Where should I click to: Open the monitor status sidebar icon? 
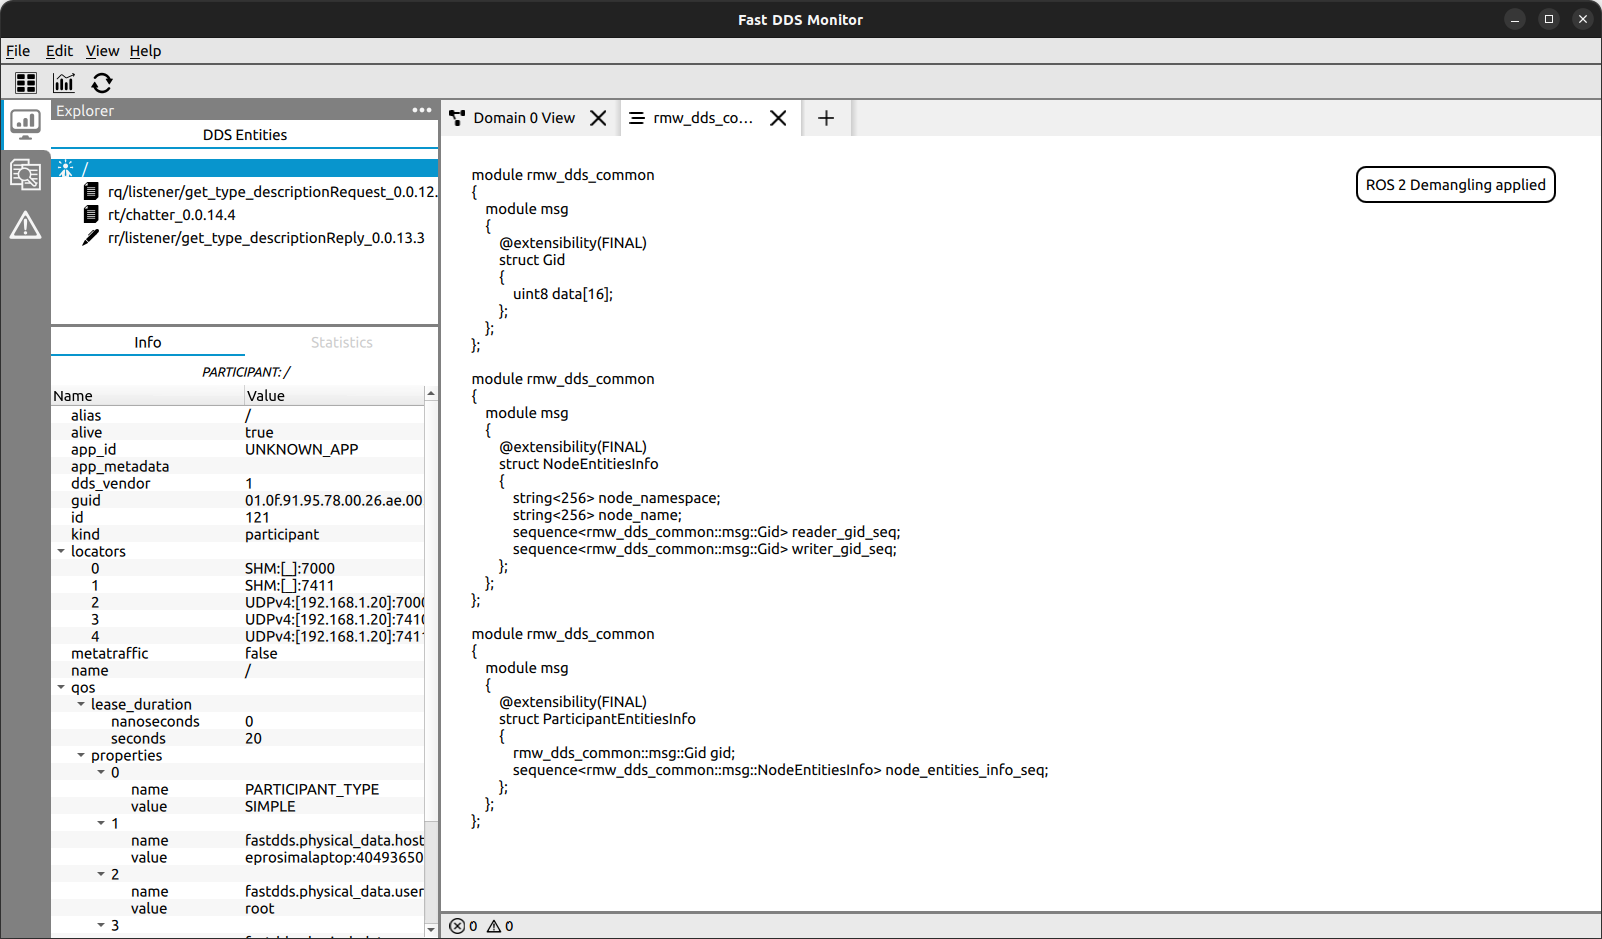pos(25,124)
